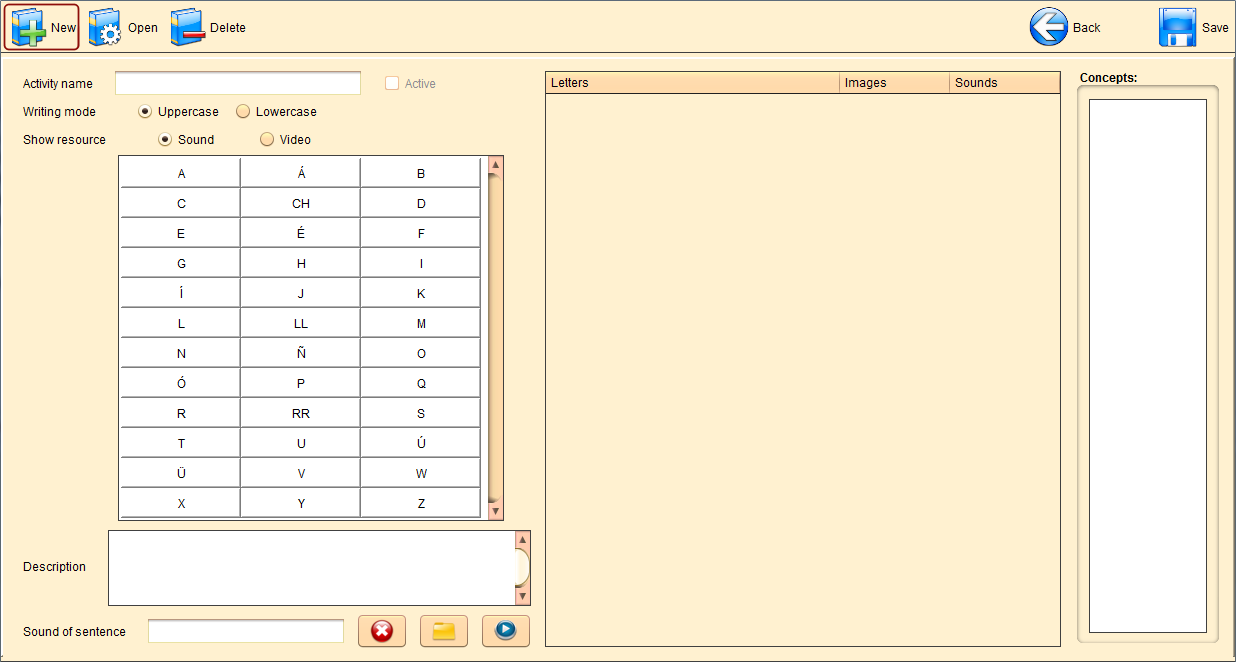Add letter Z from the grid
This screenshot has height=662, width=1236.
(421, 503)
